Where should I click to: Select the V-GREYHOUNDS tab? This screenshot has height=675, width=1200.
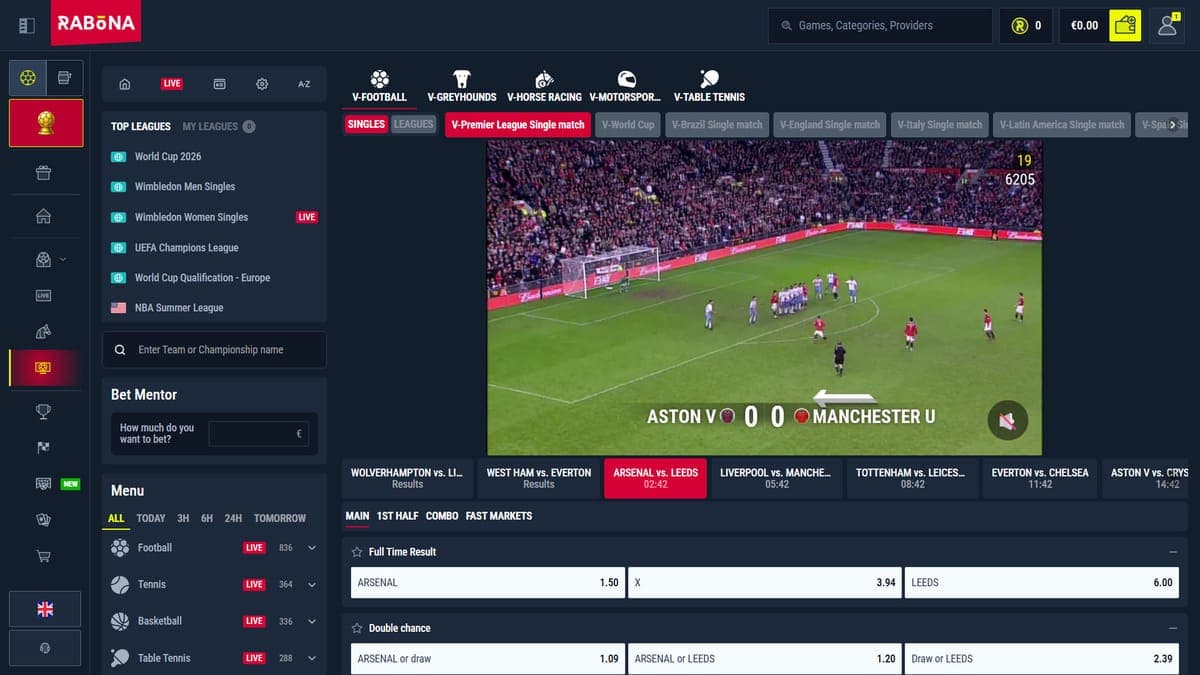pos(462,86)
